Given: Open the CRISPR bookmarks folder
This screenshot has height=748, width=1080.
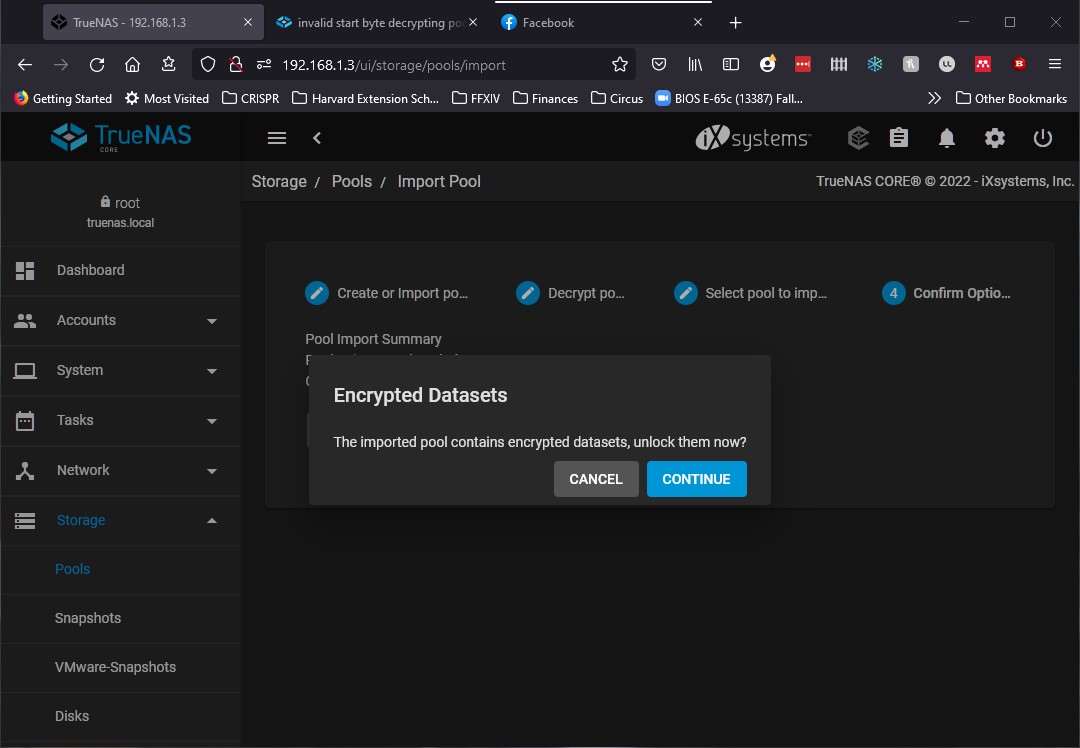Looking at the screenshot, I should pos(251,98).
